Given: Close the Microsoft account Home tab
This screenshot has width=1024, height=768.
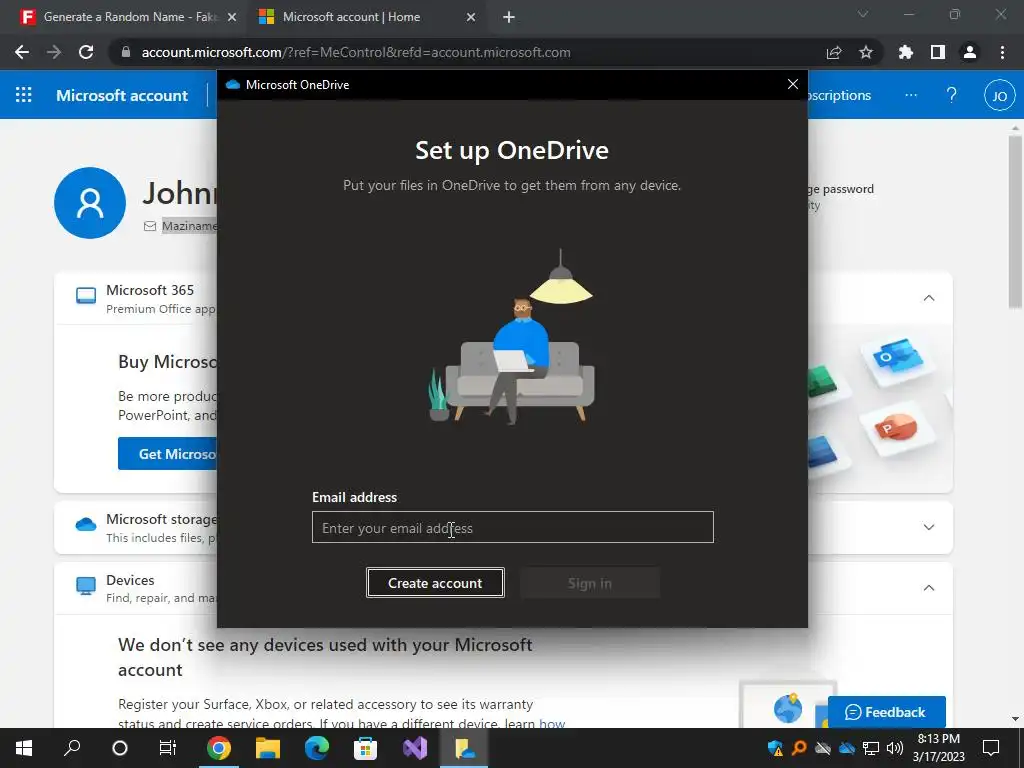Looking at the screenshot, I should (x=471, y=18).
